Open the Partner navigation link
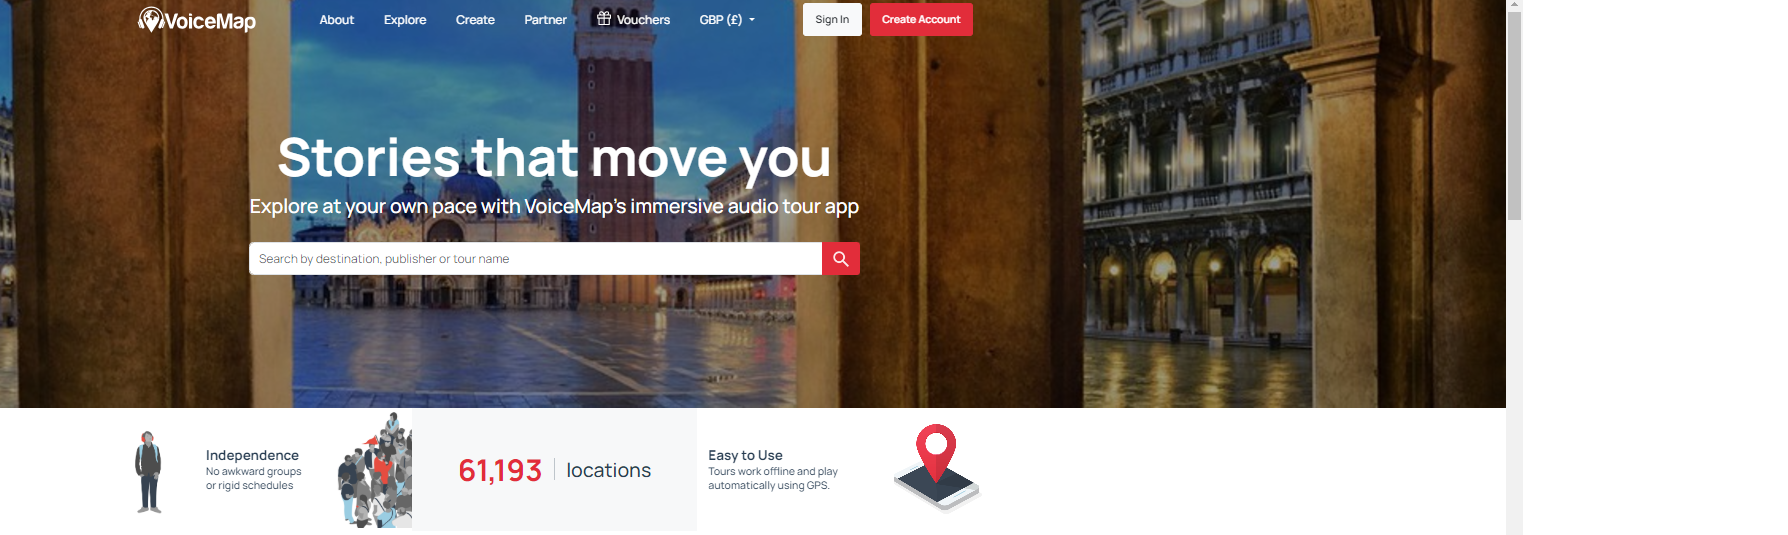This screenshot has width=1788, height=535. point(546,20)
